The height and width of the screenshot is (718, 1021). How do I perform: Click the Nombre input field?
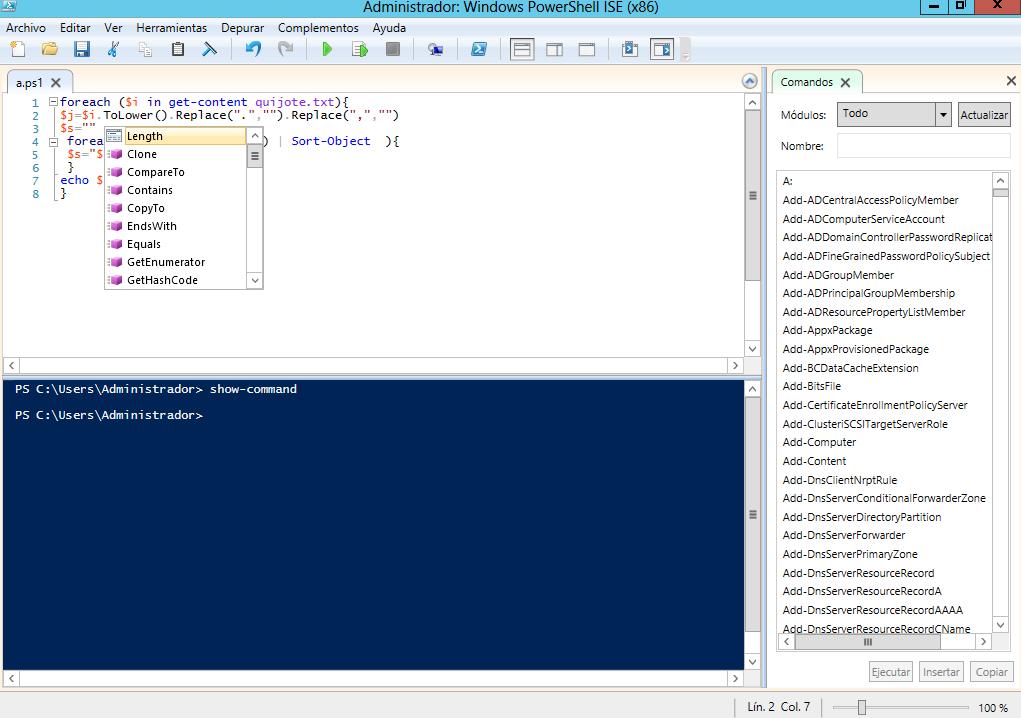coord(923,146)
